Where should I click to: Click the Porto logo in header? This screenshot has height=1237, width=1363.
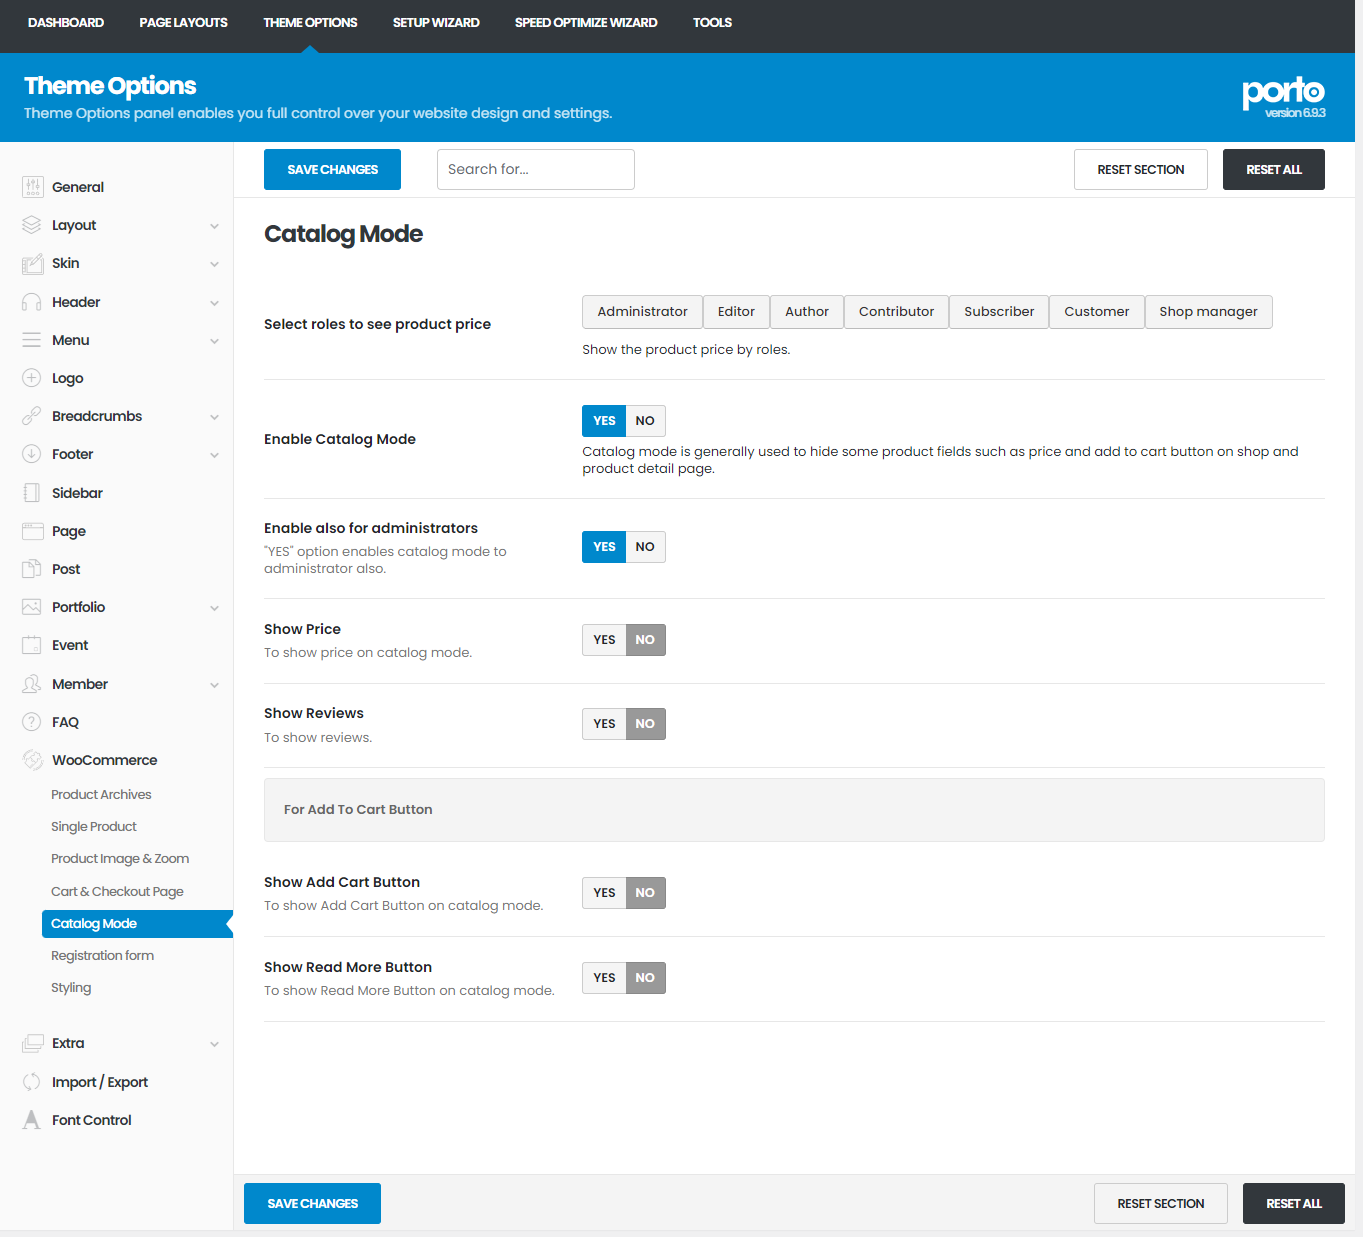1283,97
